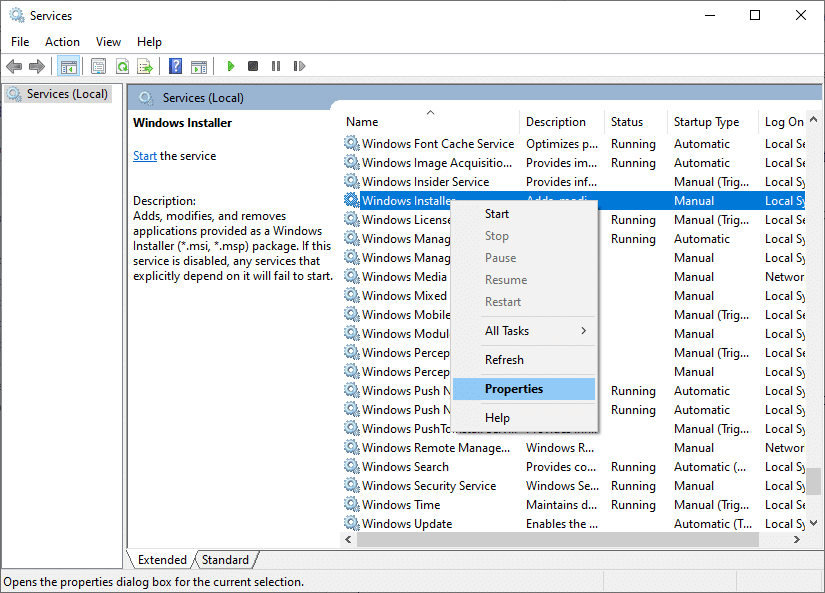The height and width of the screenshot is (593, 825).
Task: Click the Help question-mark toolbar icon
Action: (175, 66)
